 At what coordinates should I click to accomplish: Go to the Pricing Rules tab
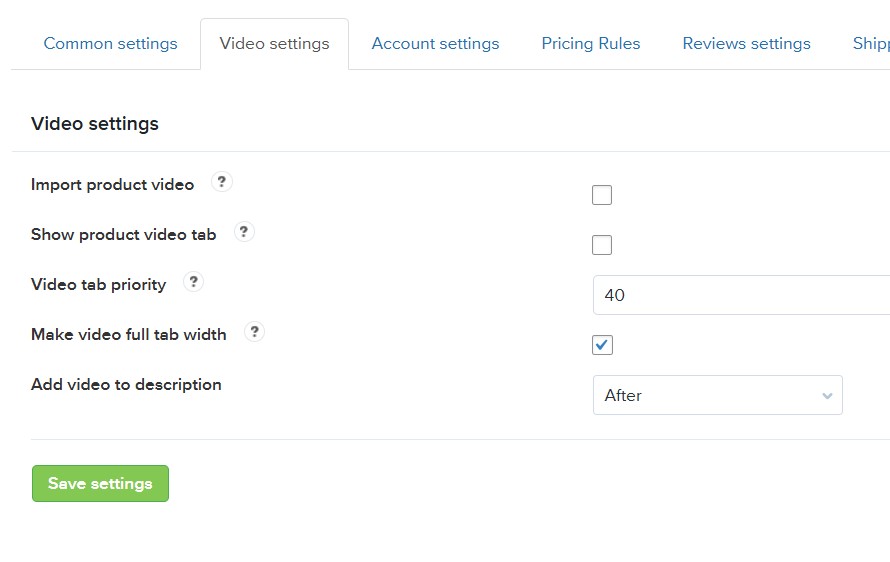pyautogui.click(x=591, y=44)
